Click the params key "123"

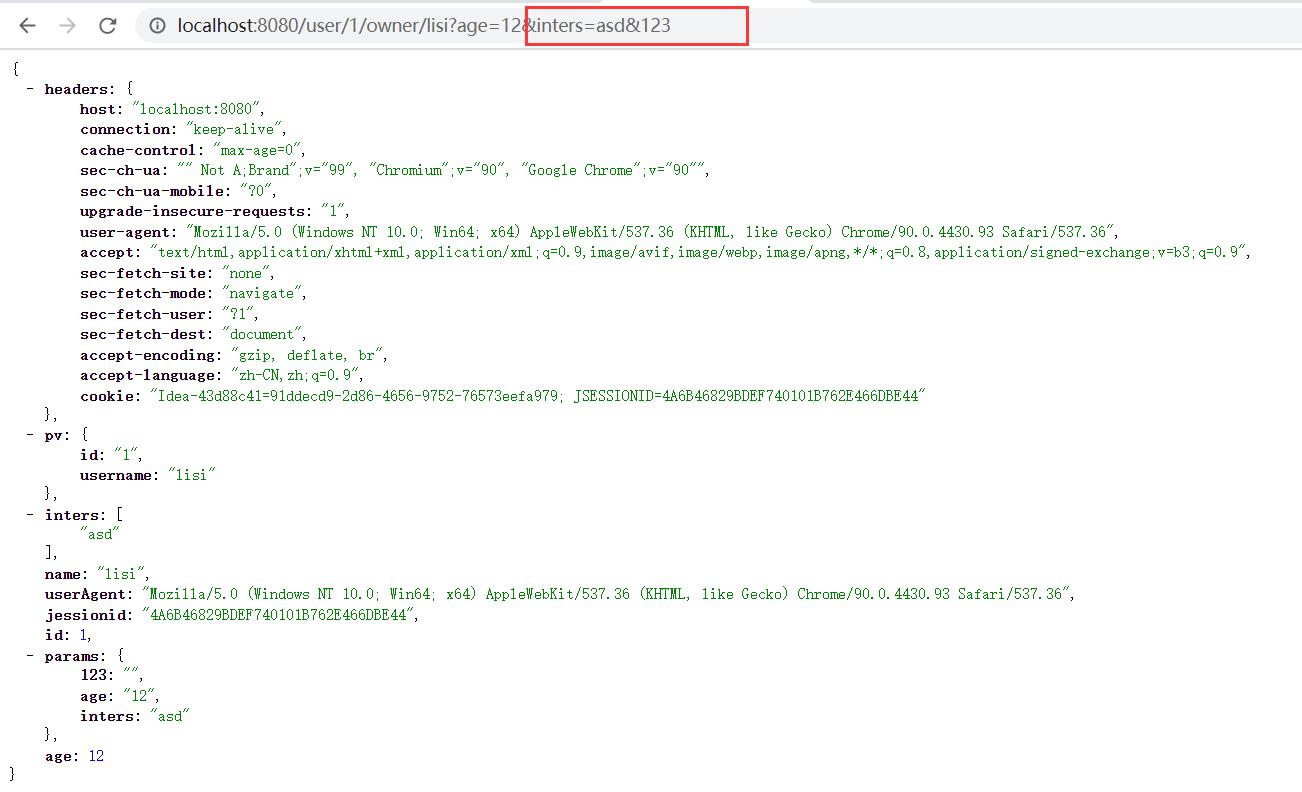pyautogui.click(x=93, y=675)
